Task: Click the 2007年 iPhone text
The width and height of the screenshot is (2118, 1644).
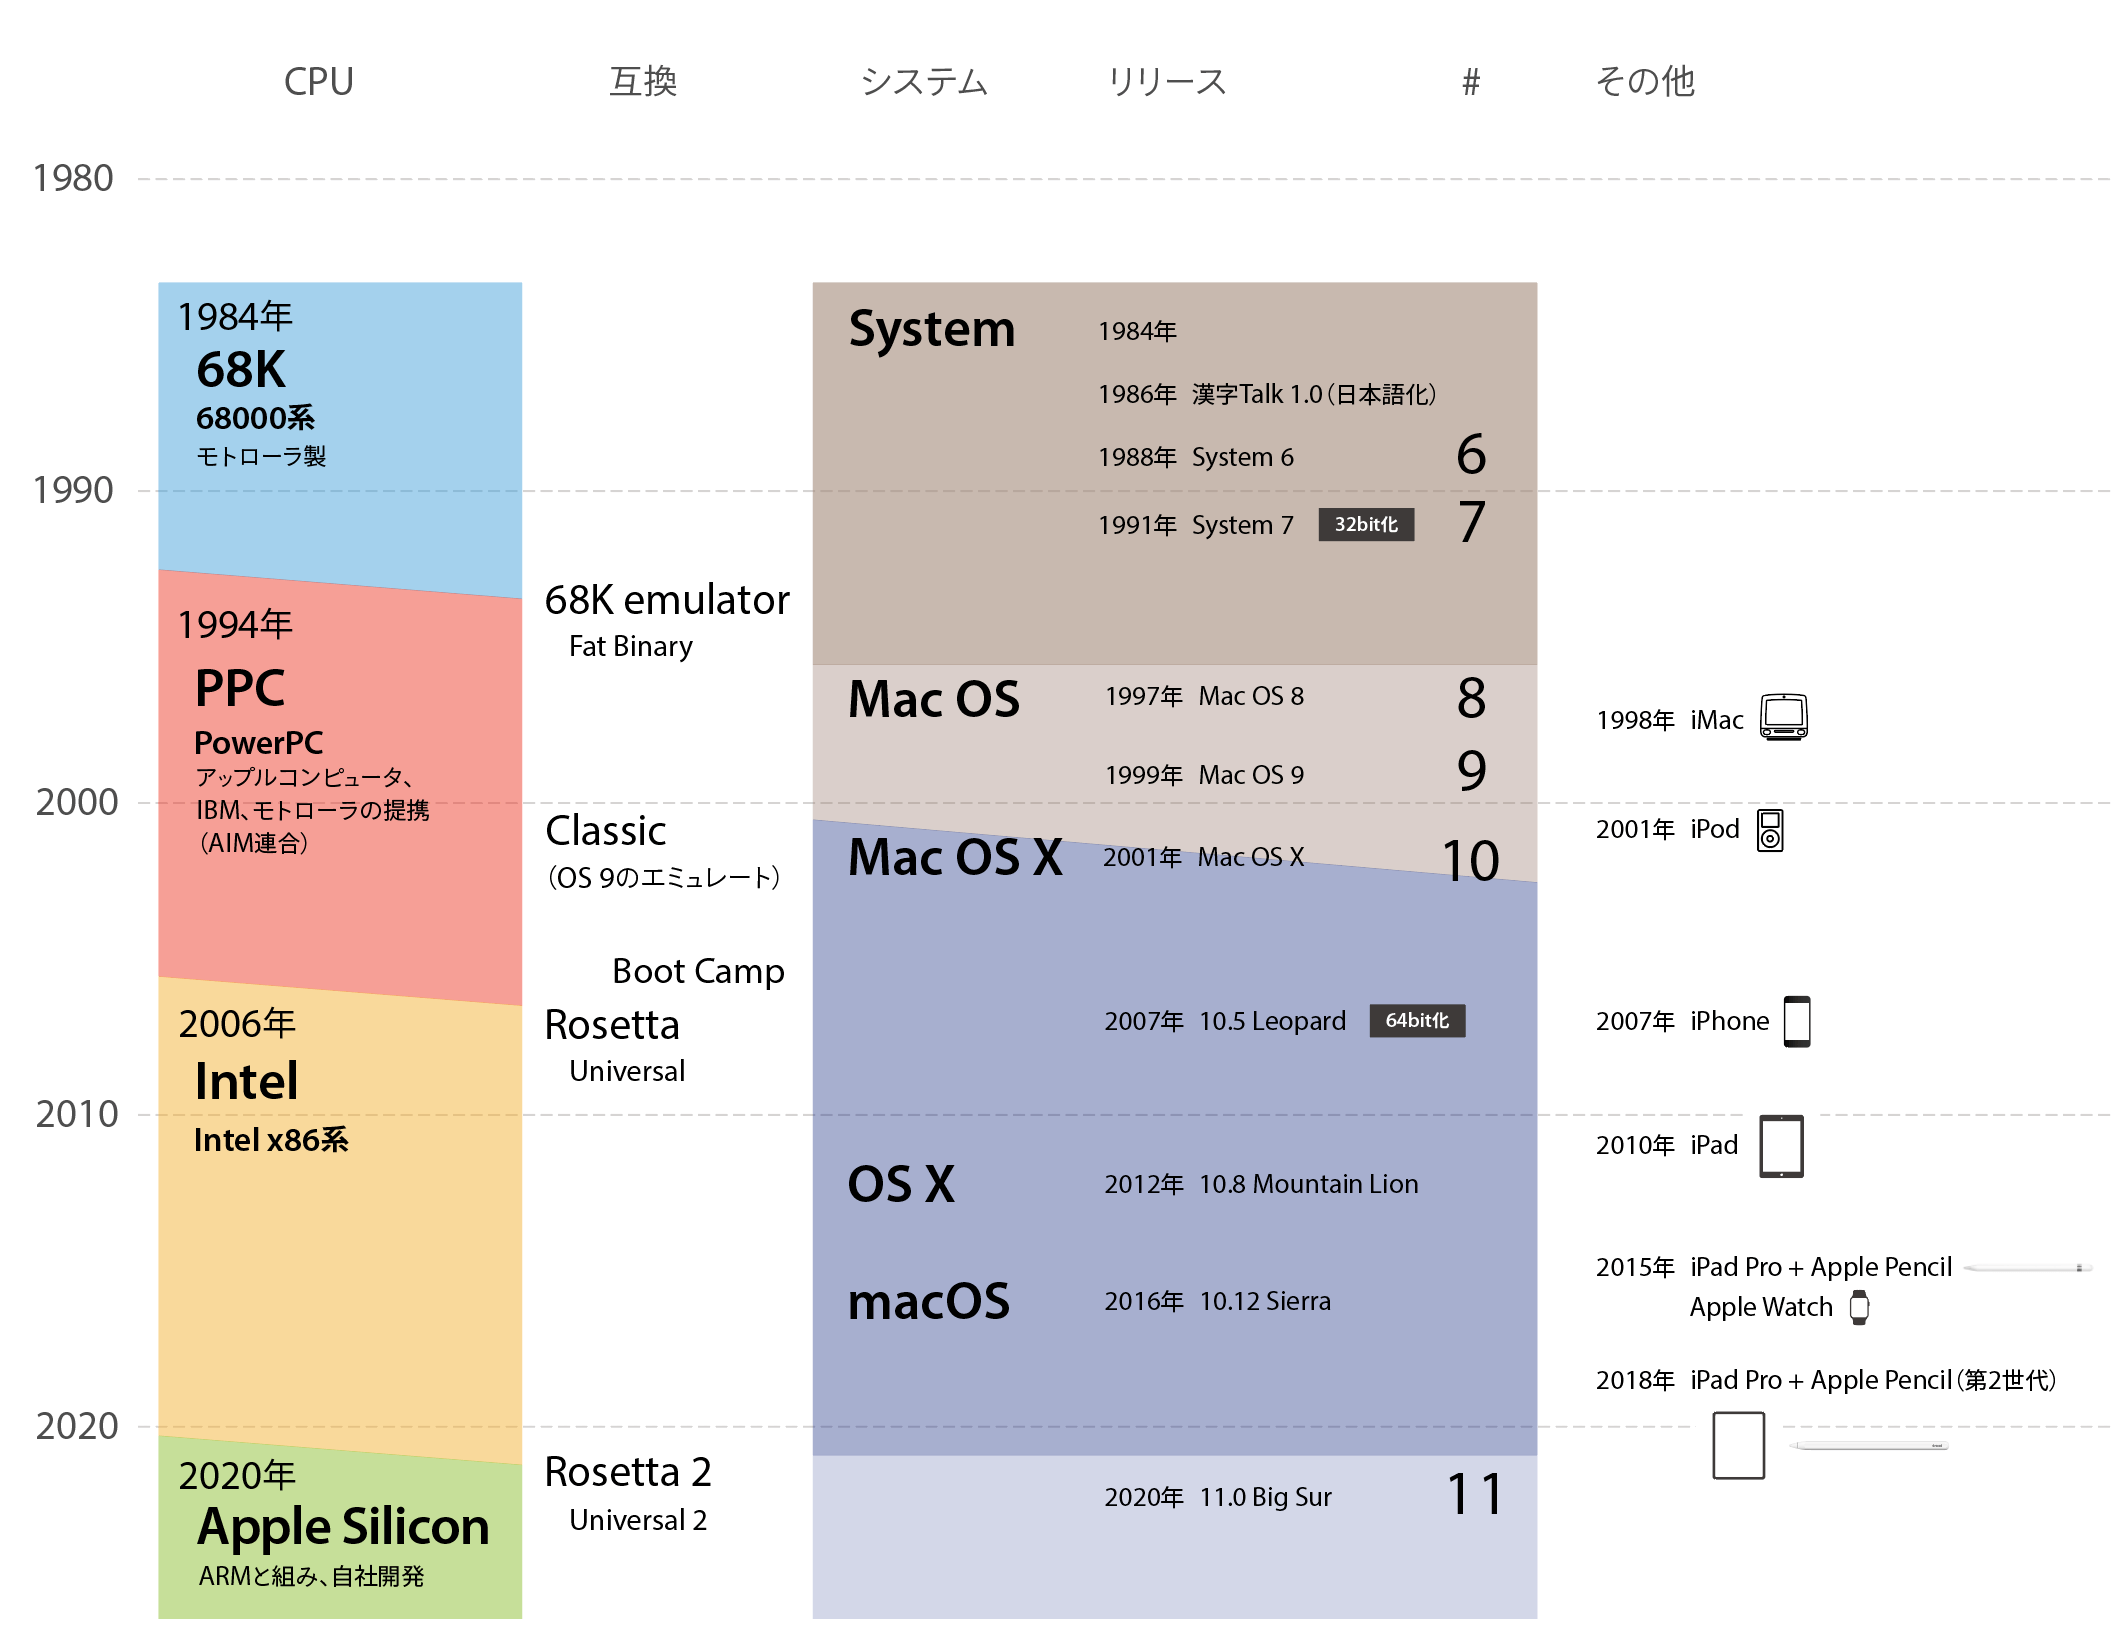Action: [1682, 1021]
